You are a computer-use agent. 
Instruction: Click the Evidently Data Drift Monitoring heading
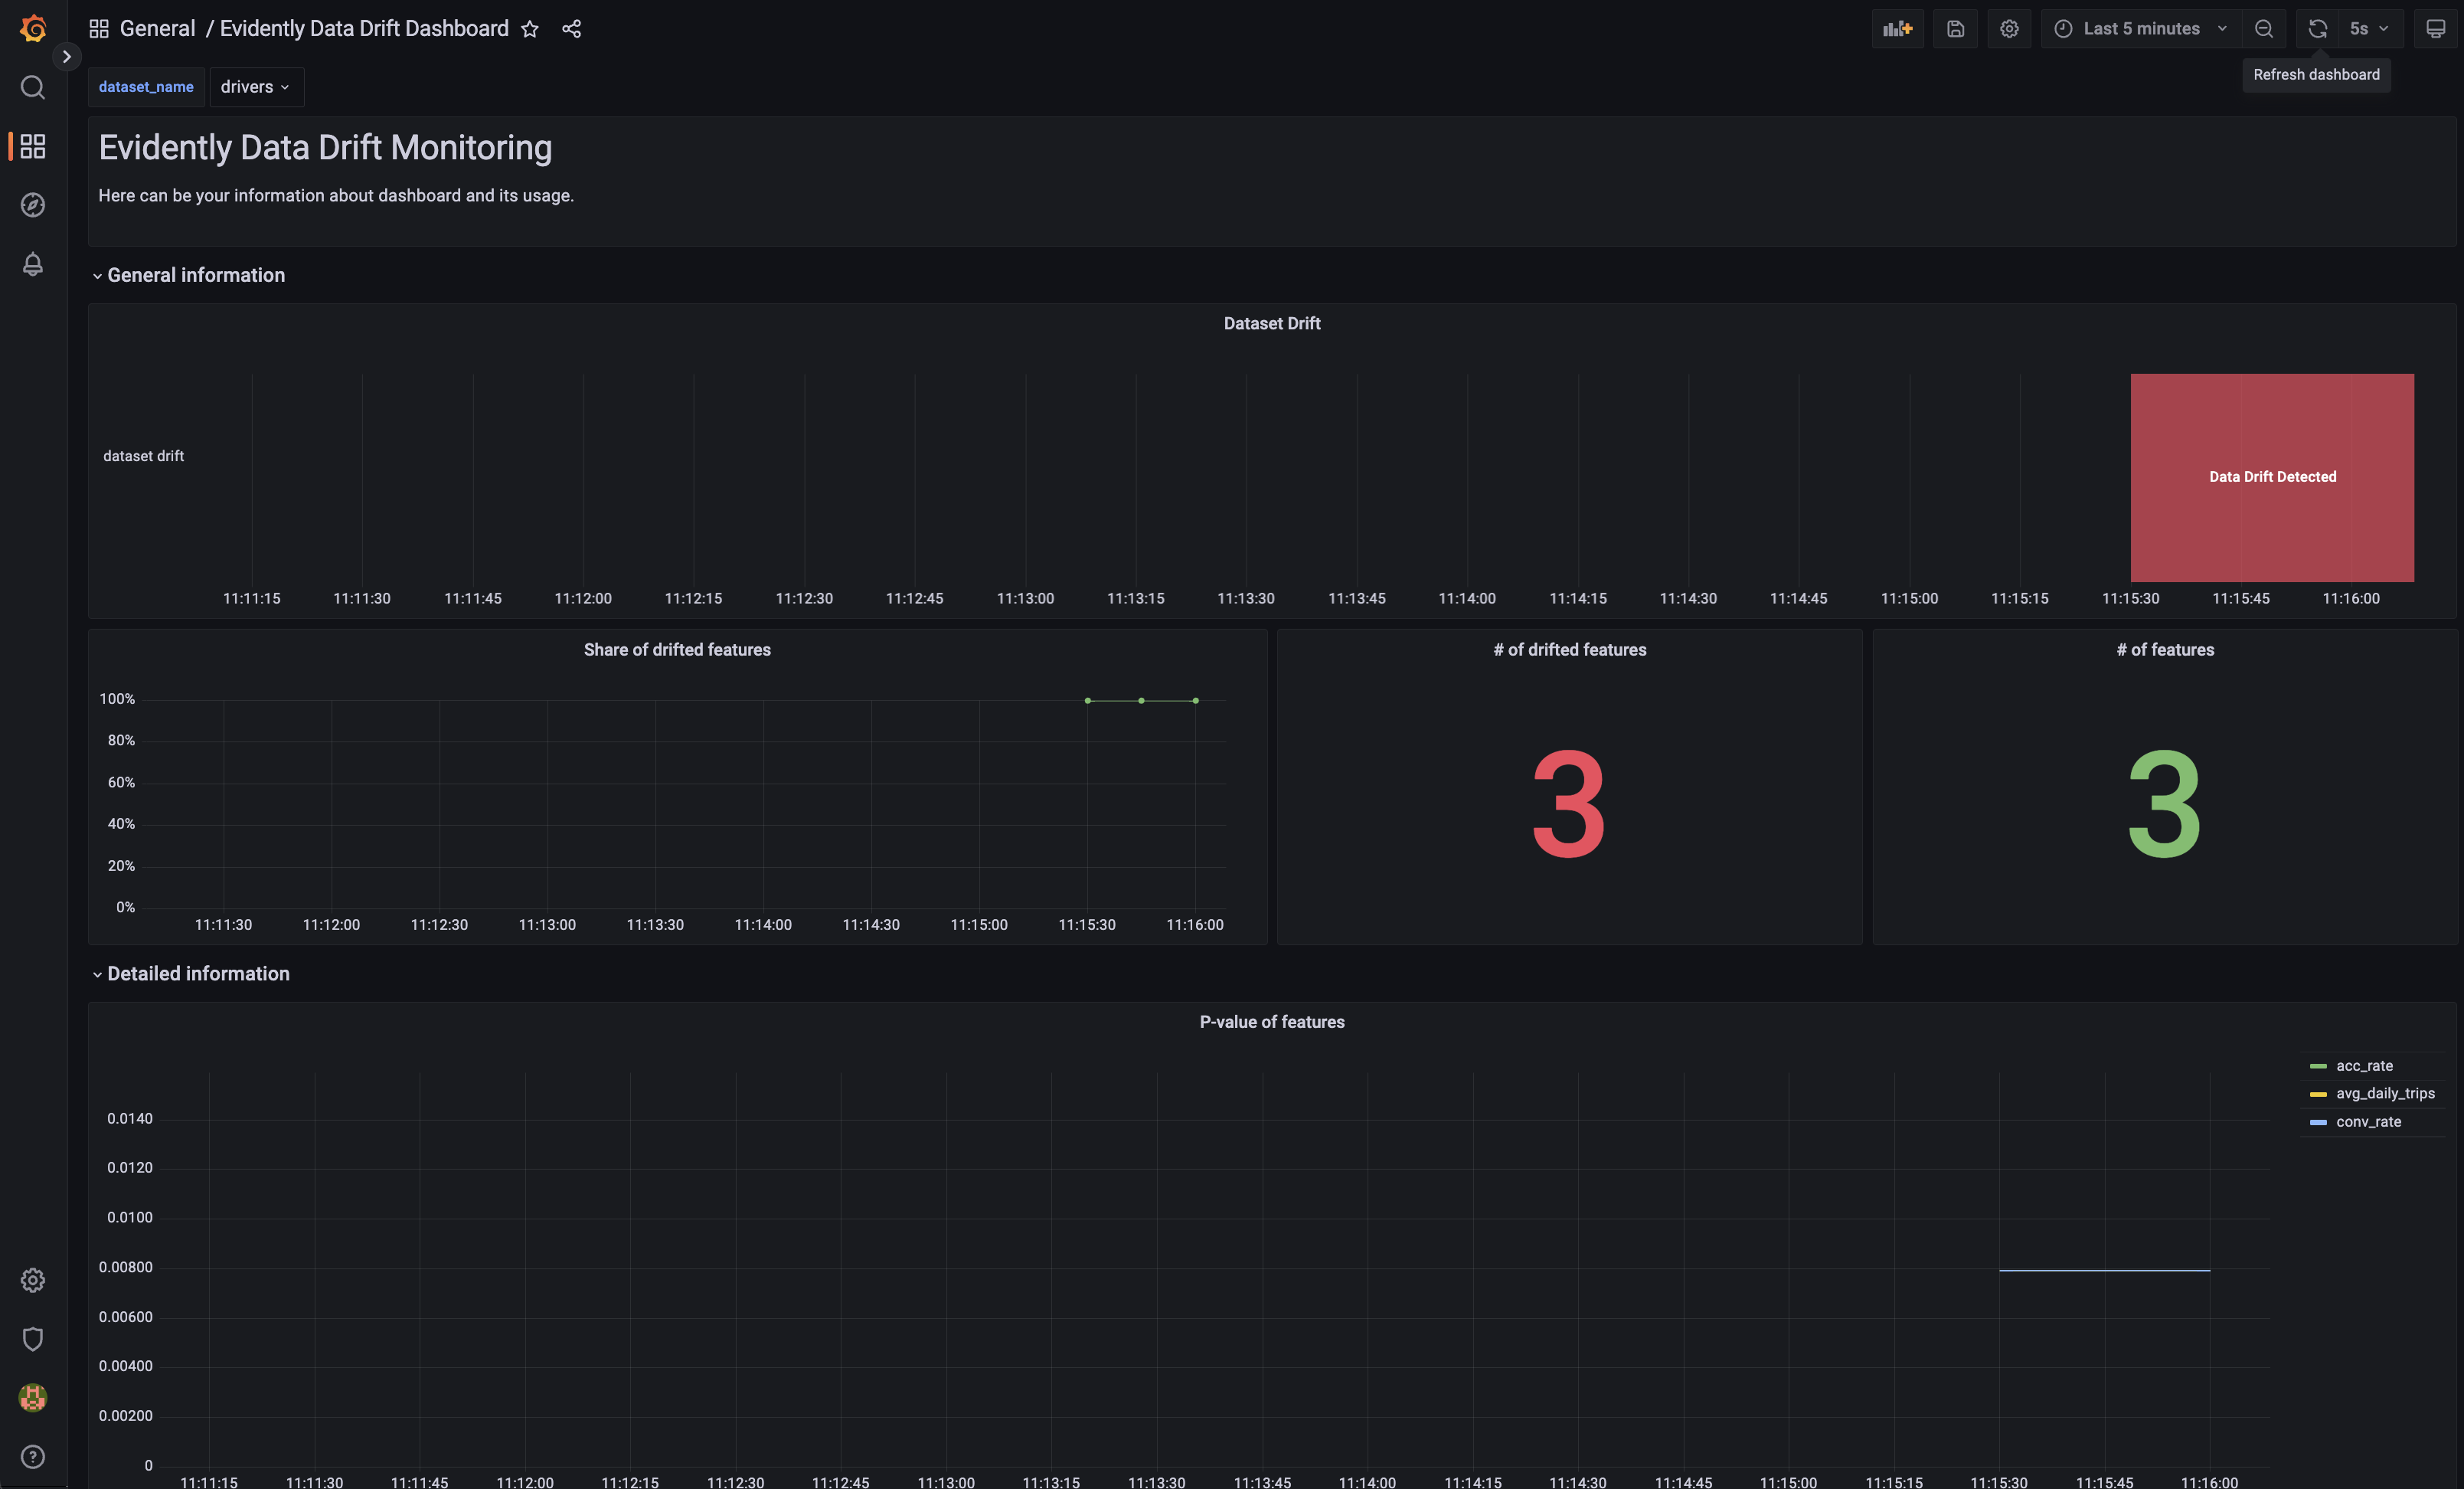325,148
